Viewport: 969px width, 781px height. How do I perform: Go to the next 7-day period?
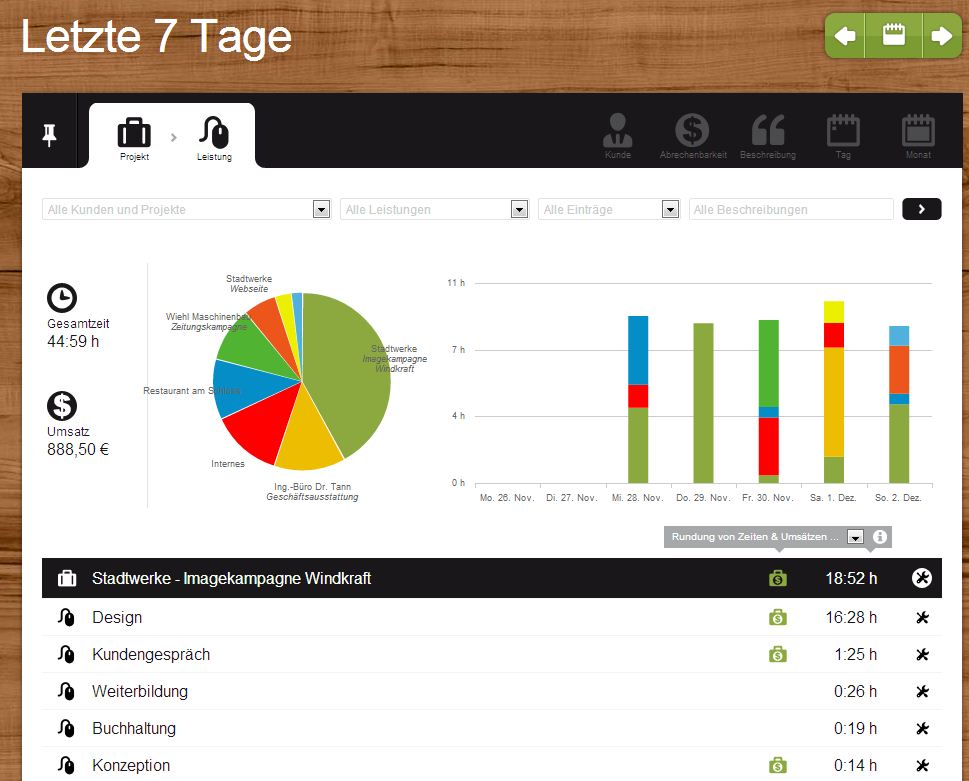pos(942,36)
